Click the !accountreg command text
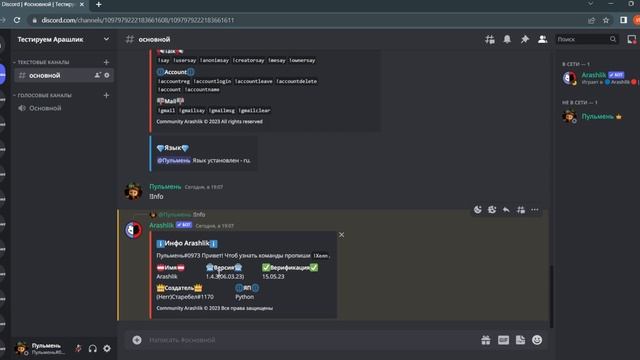Image resolution: width=640 pixels, height=360 pixels. click(173, 81)
